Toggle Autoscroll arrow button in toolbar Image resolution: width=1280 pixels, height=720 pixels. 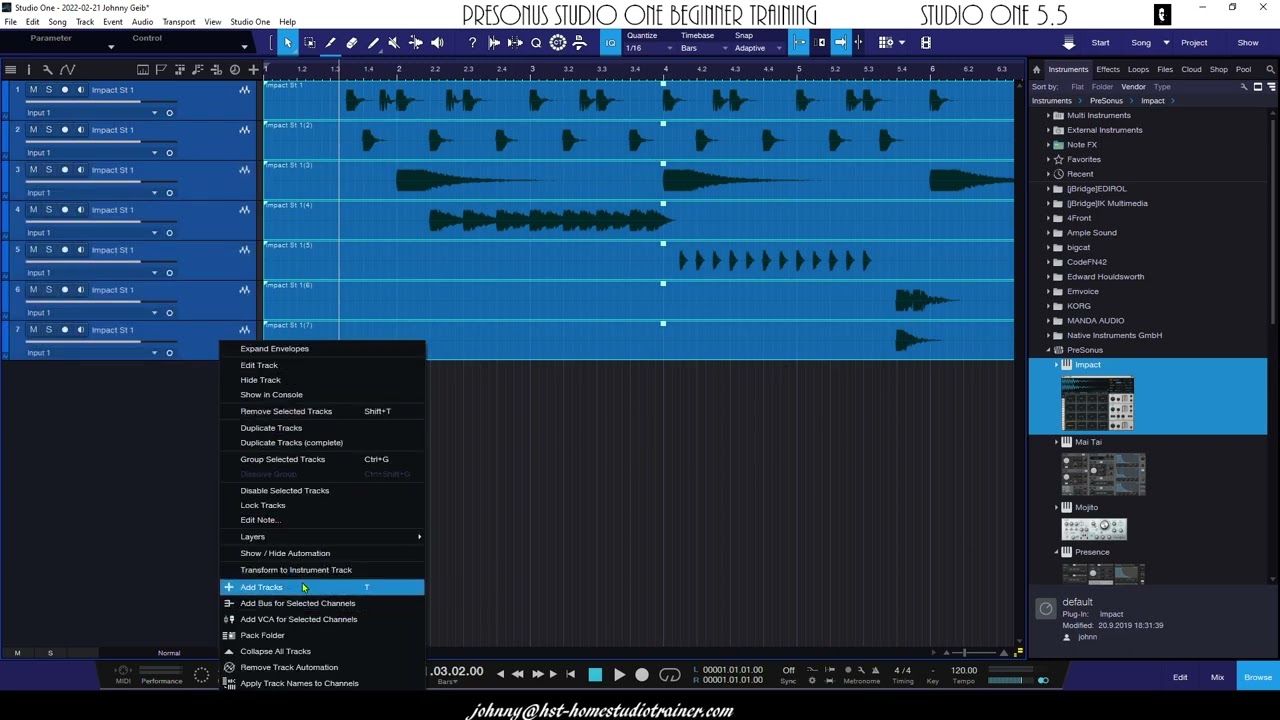(841, 43)
